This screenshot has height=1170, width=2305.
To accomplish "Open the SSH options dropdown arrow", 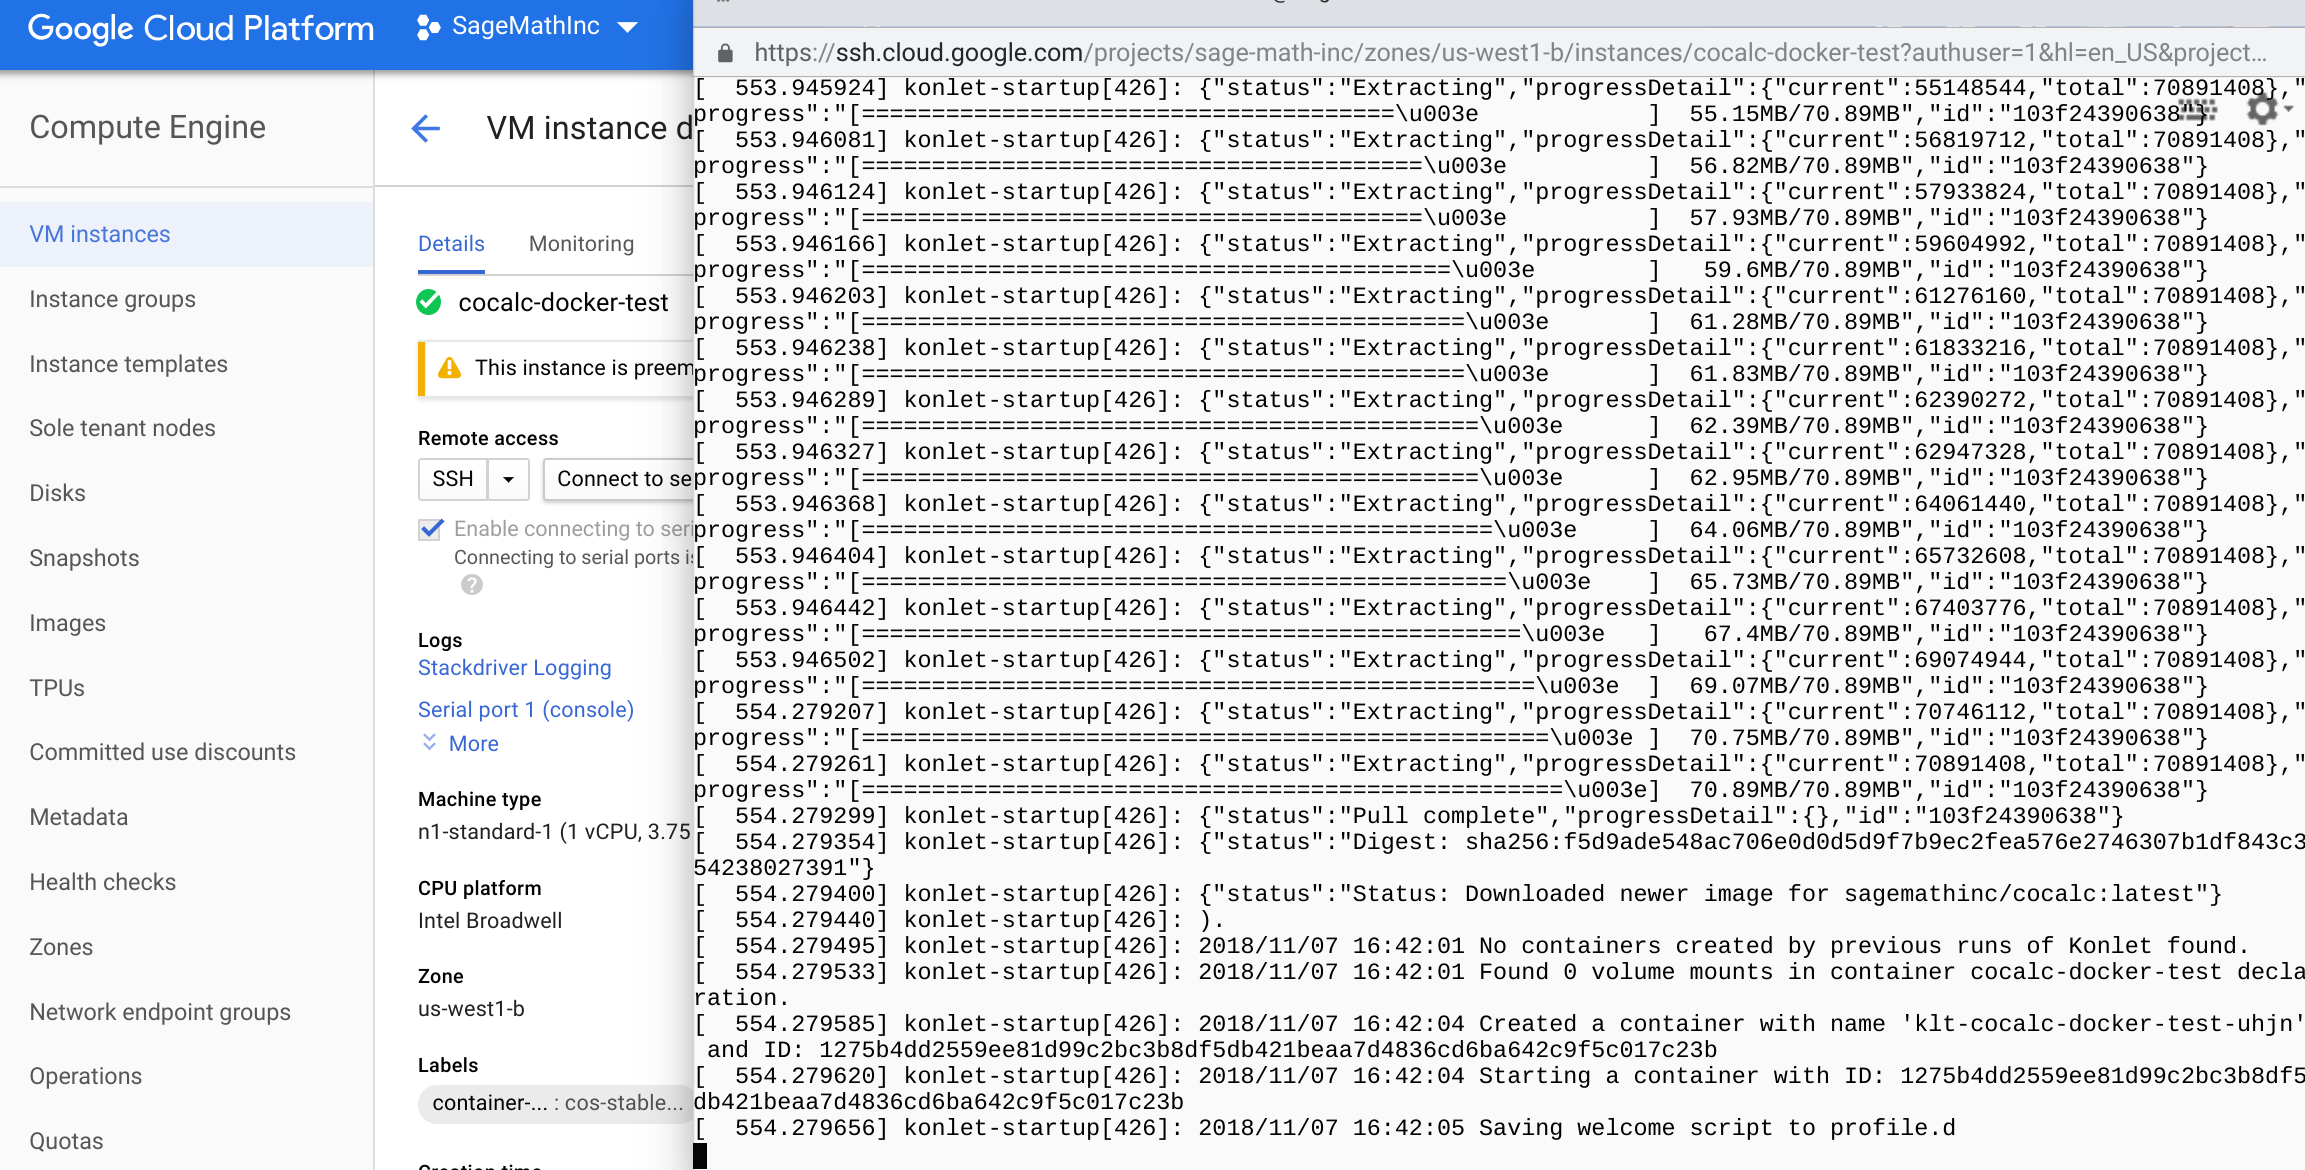I will click(x=508, y=479).
